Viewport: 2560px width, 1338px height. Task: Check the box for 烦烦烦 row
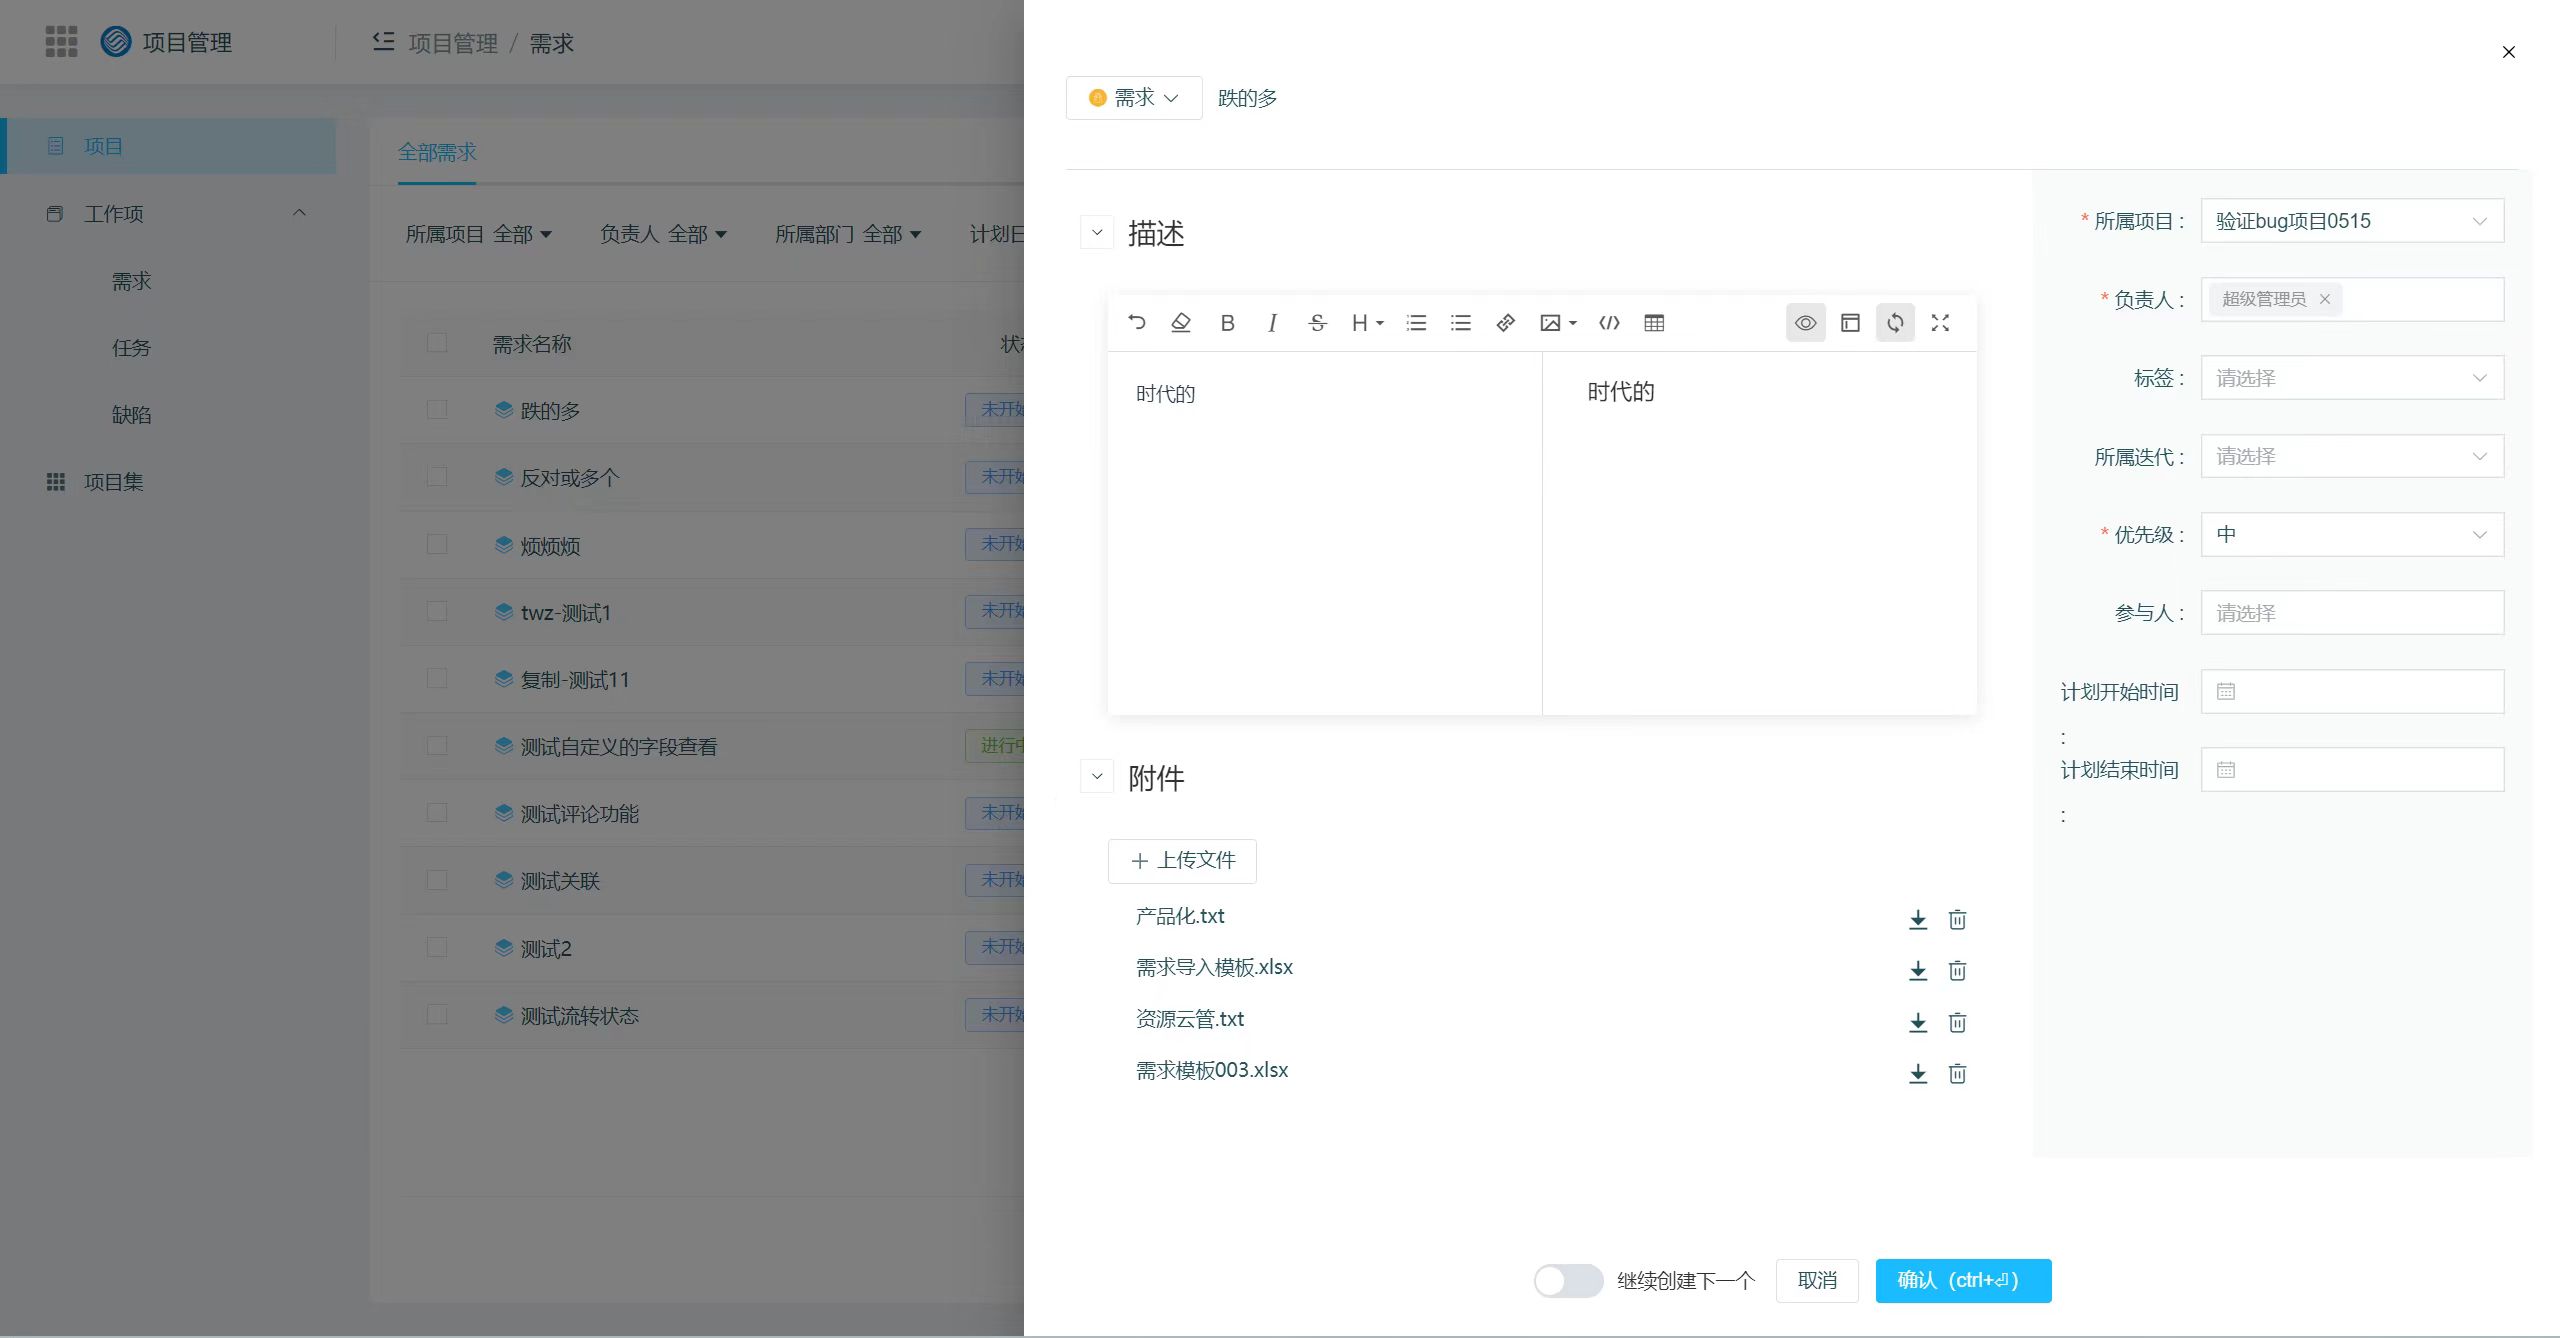pyautogui.click(x=437, y=544)
